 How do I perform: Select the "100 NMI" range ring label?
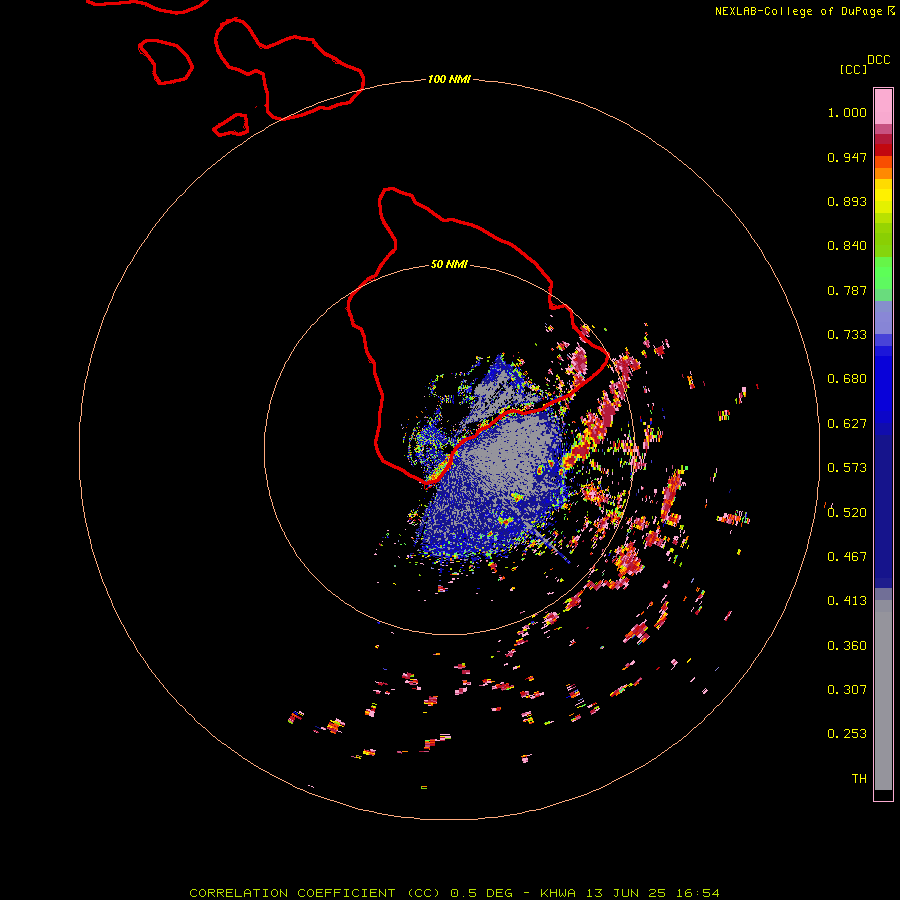click(449, 79)
